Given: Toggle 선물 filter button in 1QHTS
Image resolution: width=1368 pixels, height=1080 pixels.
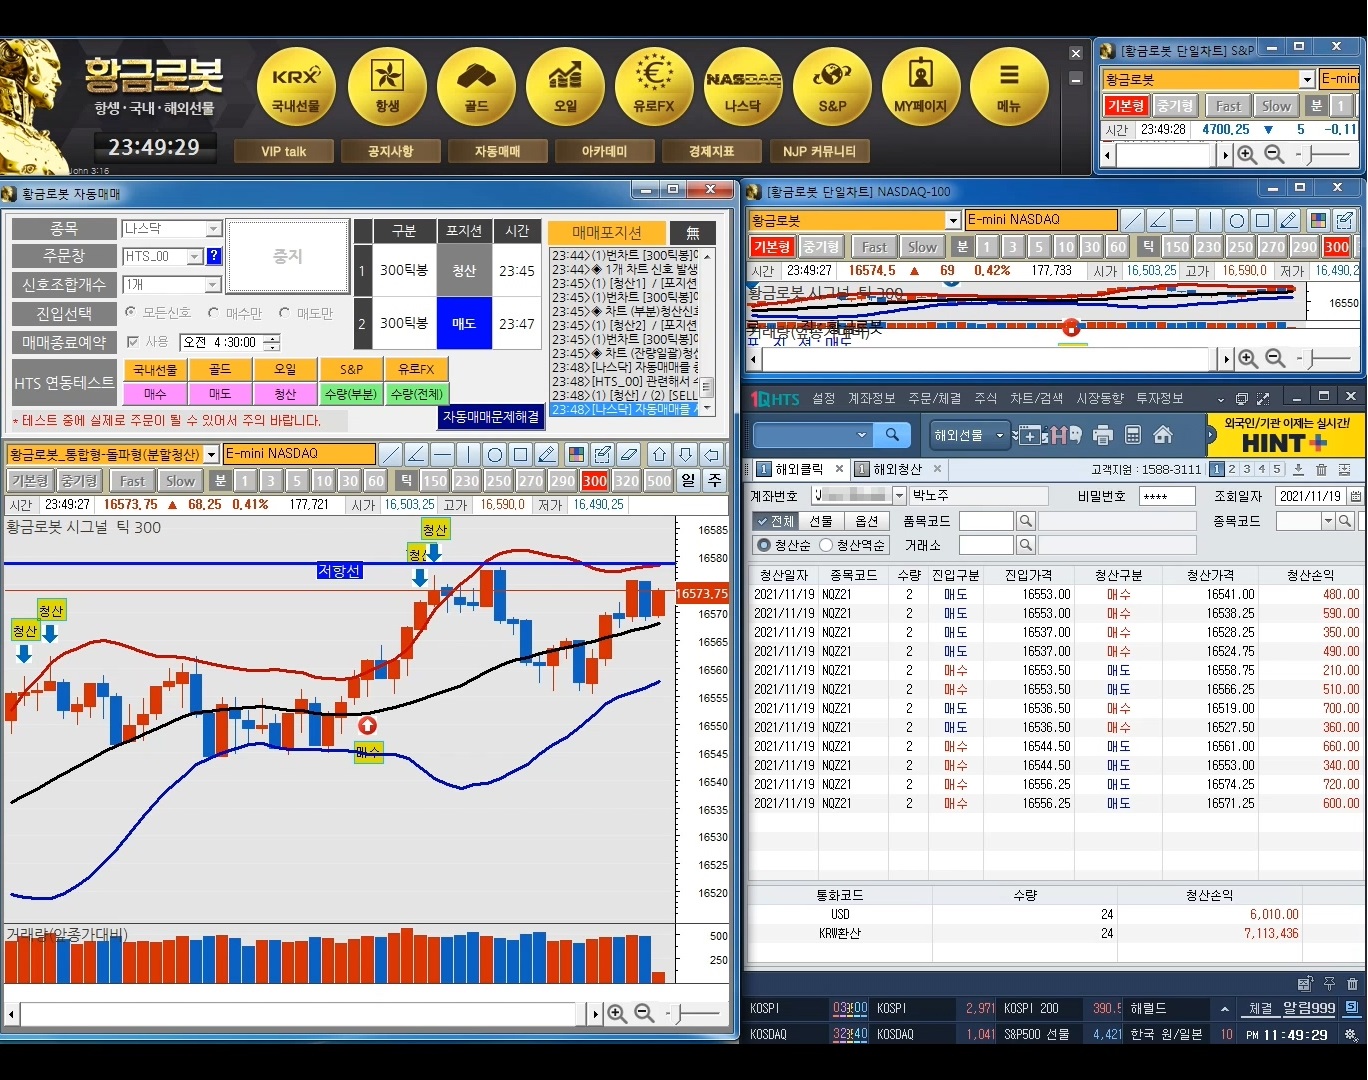Looking at the screenshot, I should (x=821, y=521).
